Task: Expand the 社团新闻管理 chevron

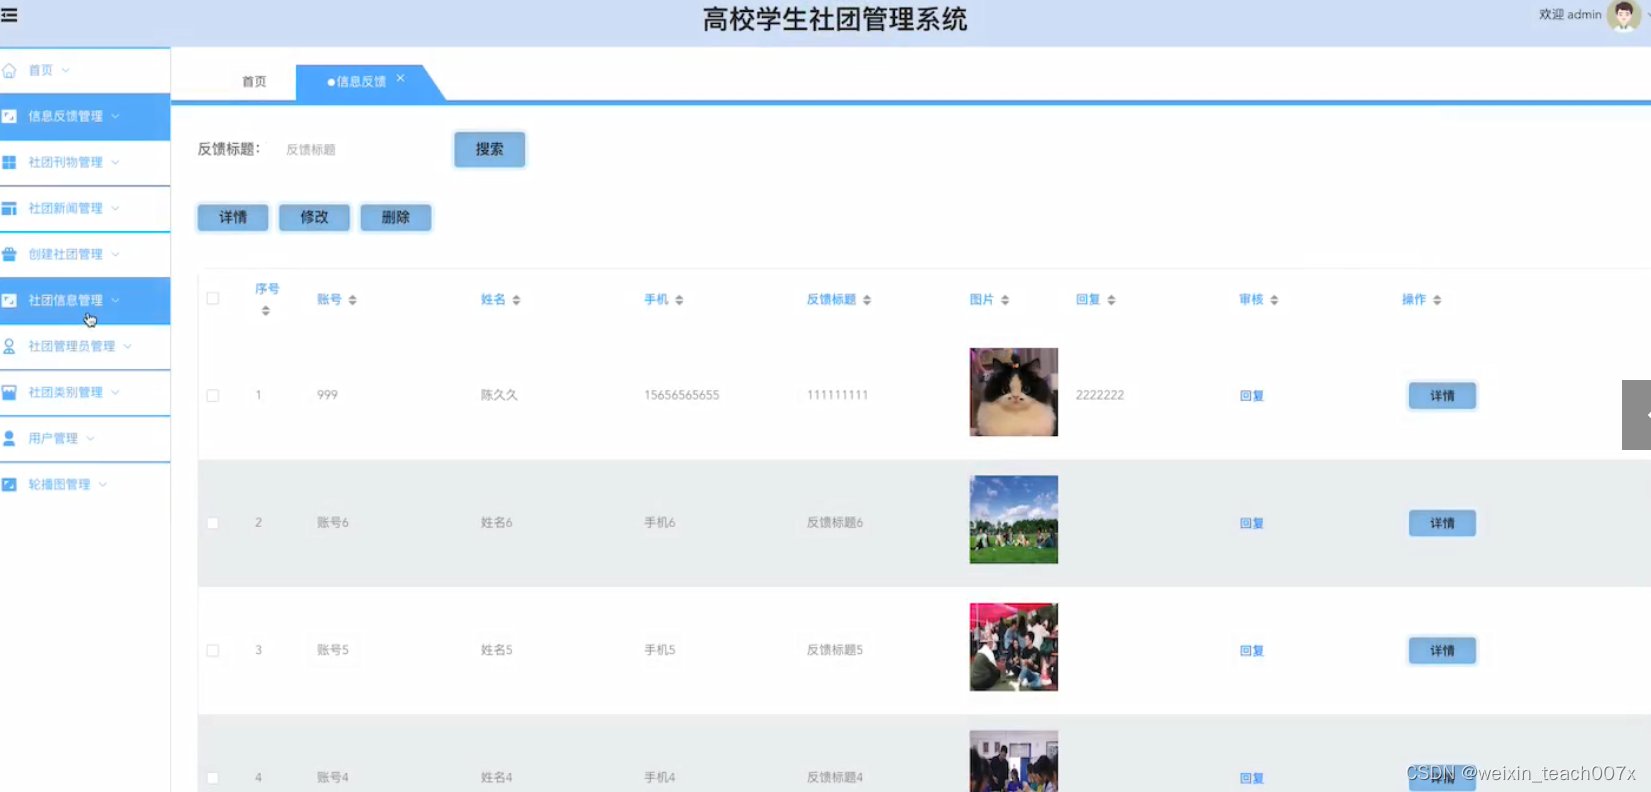Action: (x=116, y=208)
